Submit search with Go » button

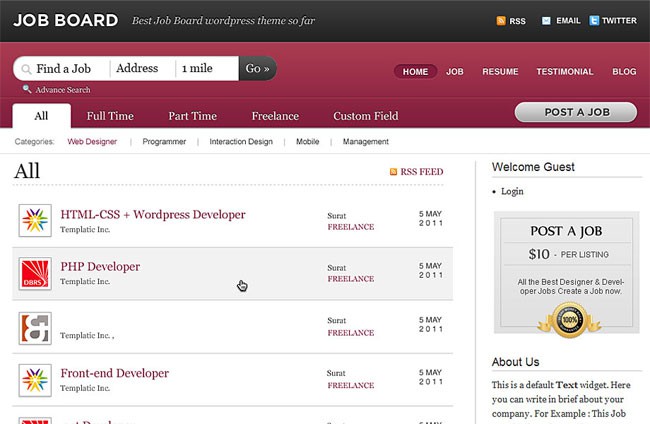(x=257, y=68)
